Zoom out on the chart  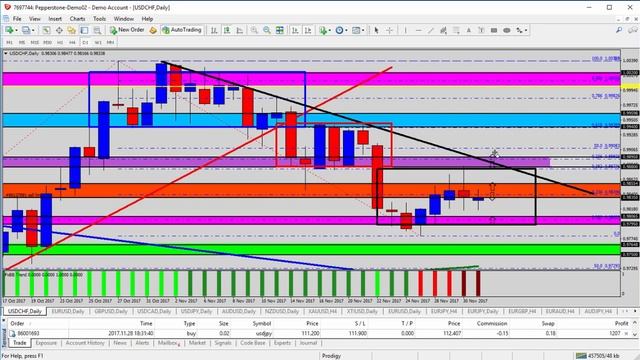[x=267, y=30]
